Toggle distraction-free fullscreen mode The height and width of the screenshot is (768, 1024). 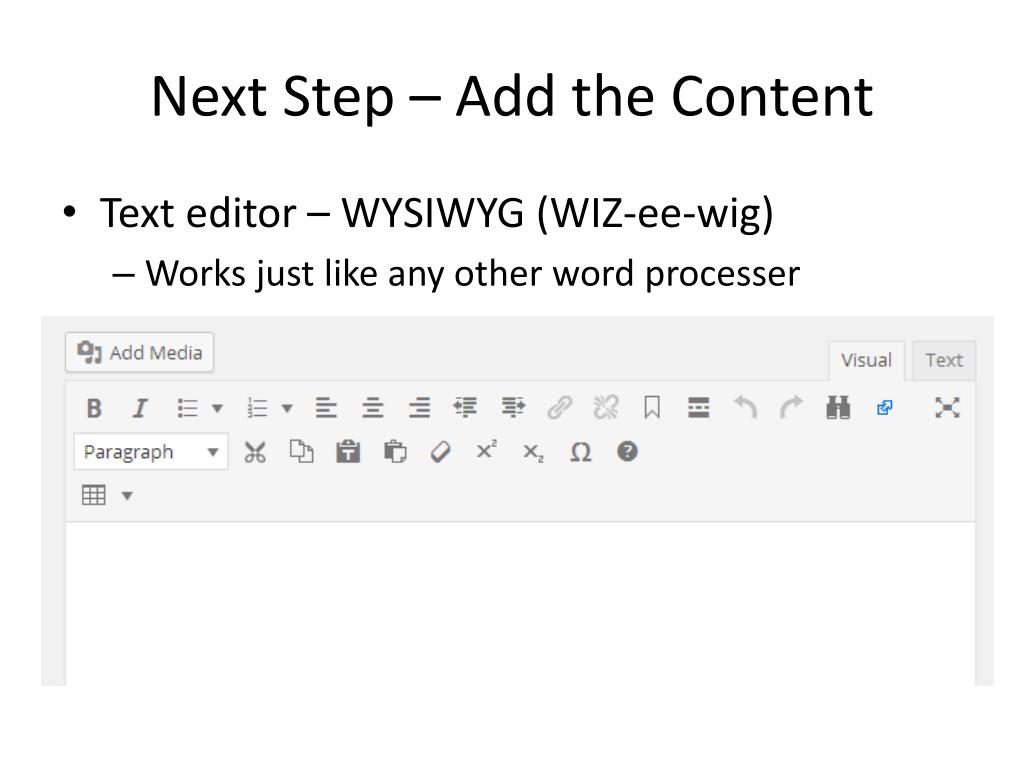point(947,408)
